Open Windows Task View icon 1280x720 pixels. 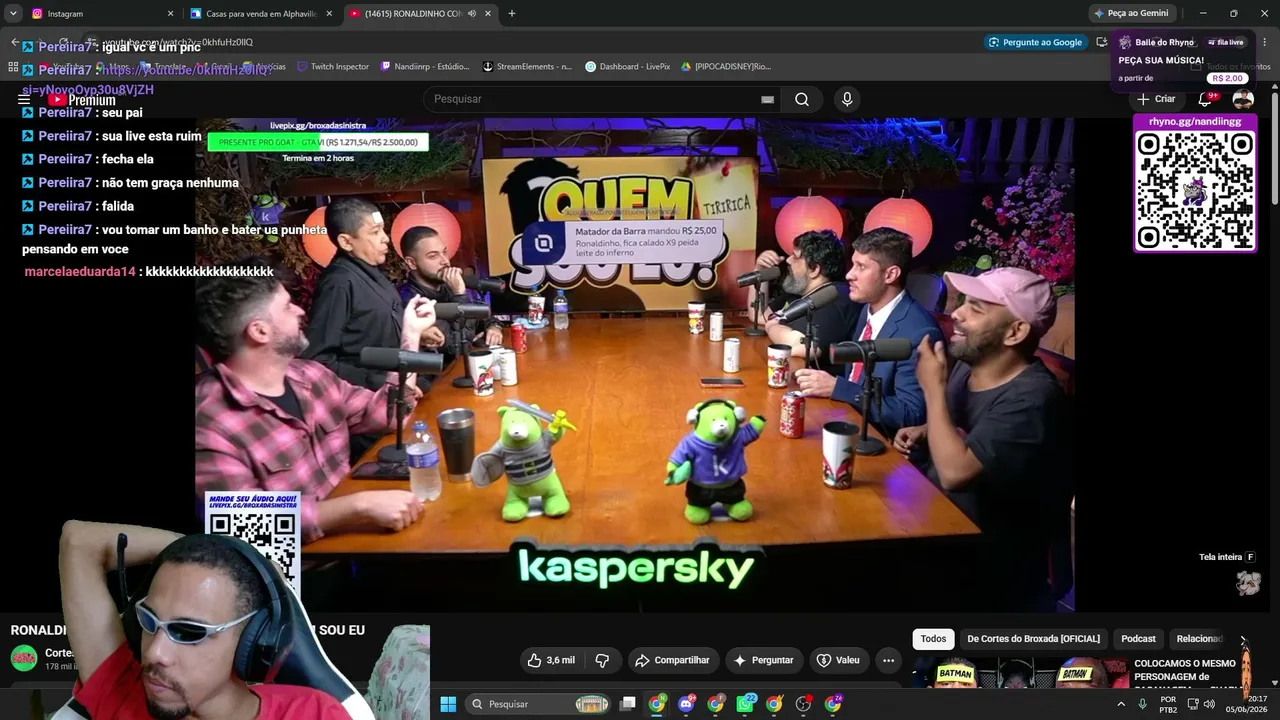[628, 704]
